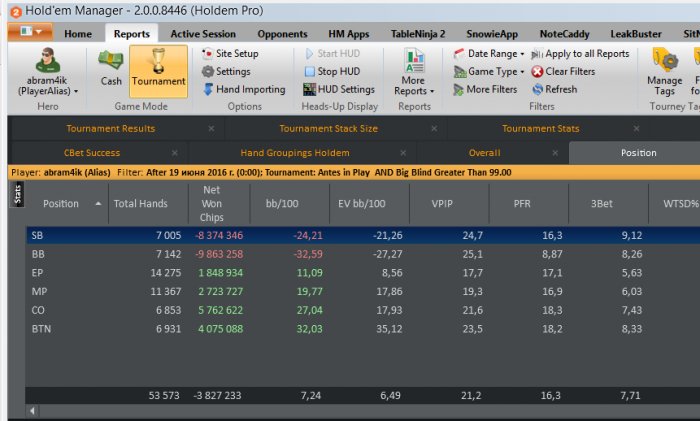
Task: Click the Start HUD button
Action: pyautogui.click(x=332, y=54)
